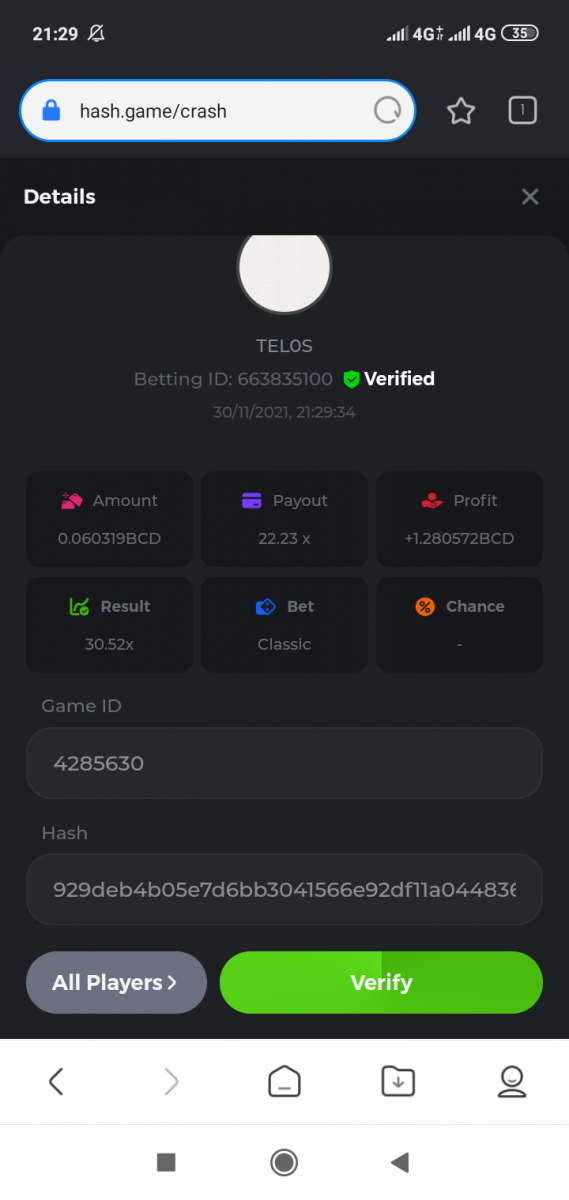This screenshot has width=569, height=1200.
Task: Open the All Players list
Action: 116,982
